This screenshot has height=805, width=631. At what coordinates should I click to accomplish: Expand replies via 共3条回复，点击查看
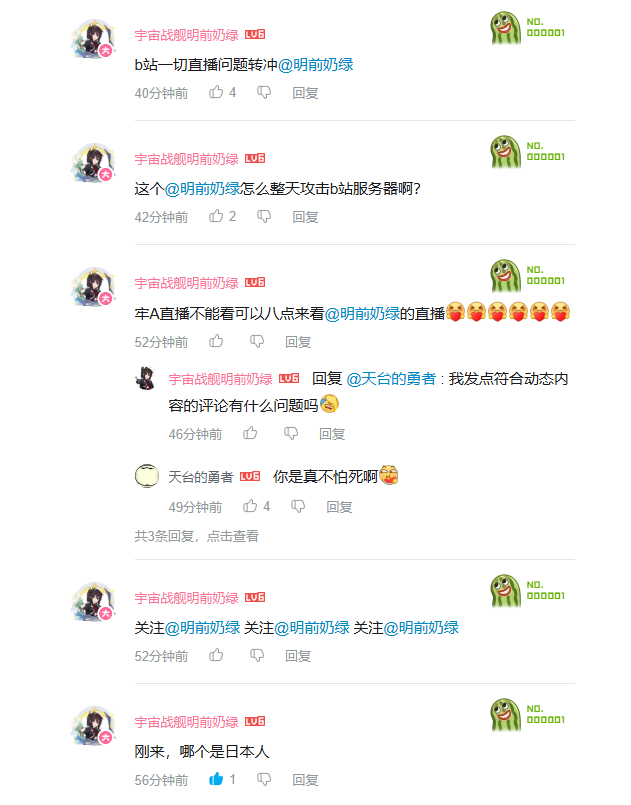pyautogui.click(x=197, y=536)
